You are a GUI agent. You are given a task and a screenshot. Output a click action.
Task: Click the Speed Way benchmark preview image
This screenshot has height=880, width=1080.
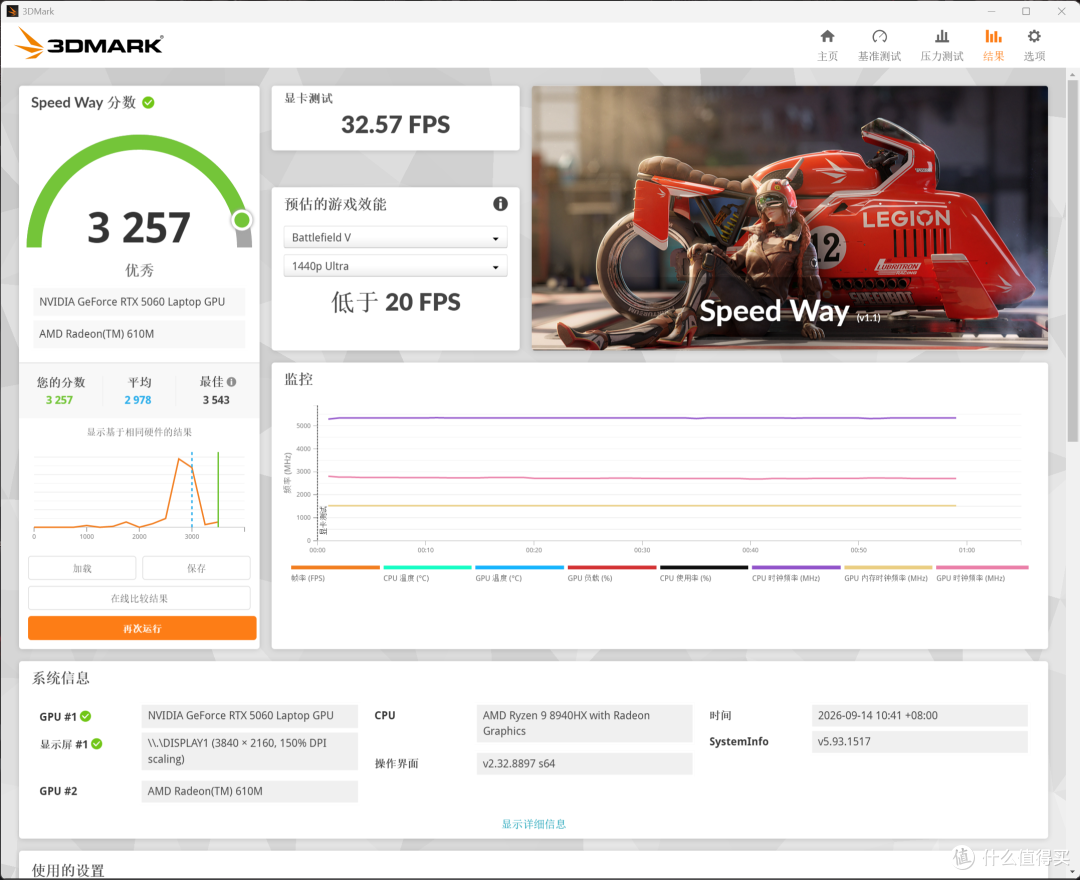click(789, 218)
